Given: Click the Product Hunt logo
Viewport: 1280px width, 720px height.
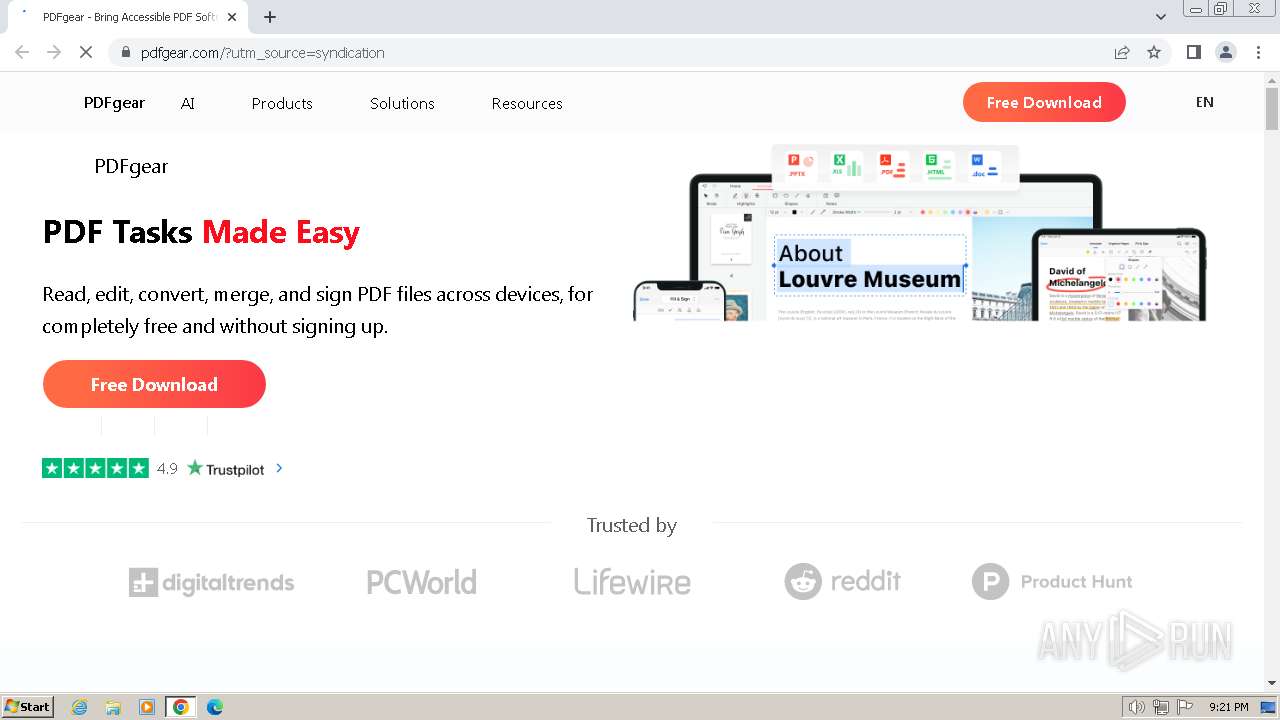Looking at the screenshot, I should 1052,581.
